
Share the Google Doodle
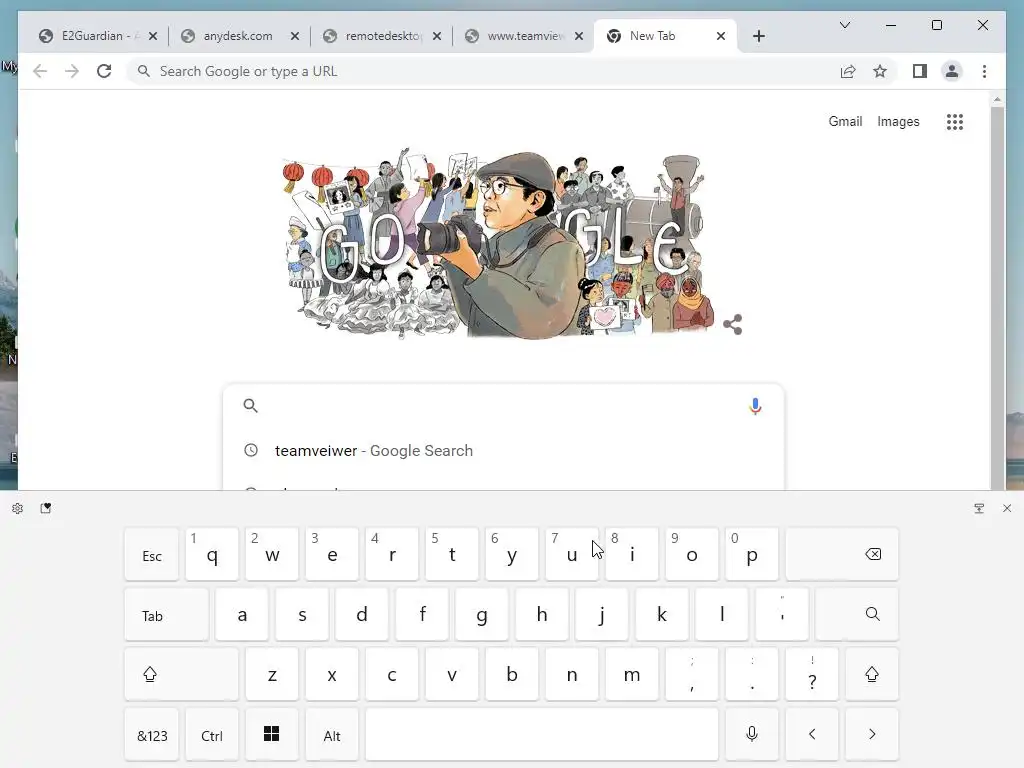(733, 324)
